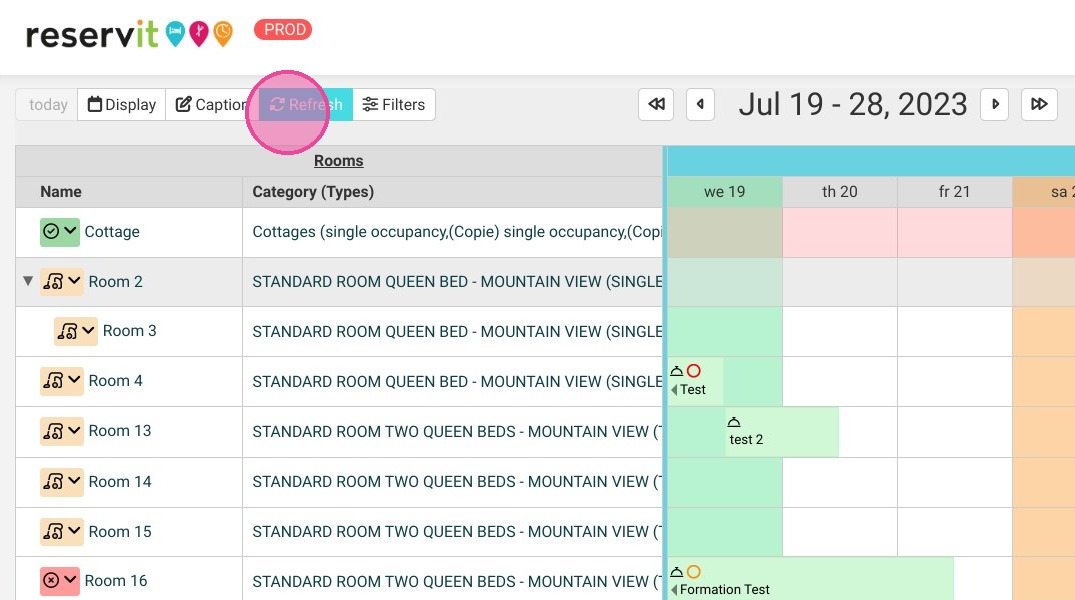Open Room 15 status chevron
The height and width of the screenshot is (600, 1075).
pyautogui.click(x=74, y=531)
